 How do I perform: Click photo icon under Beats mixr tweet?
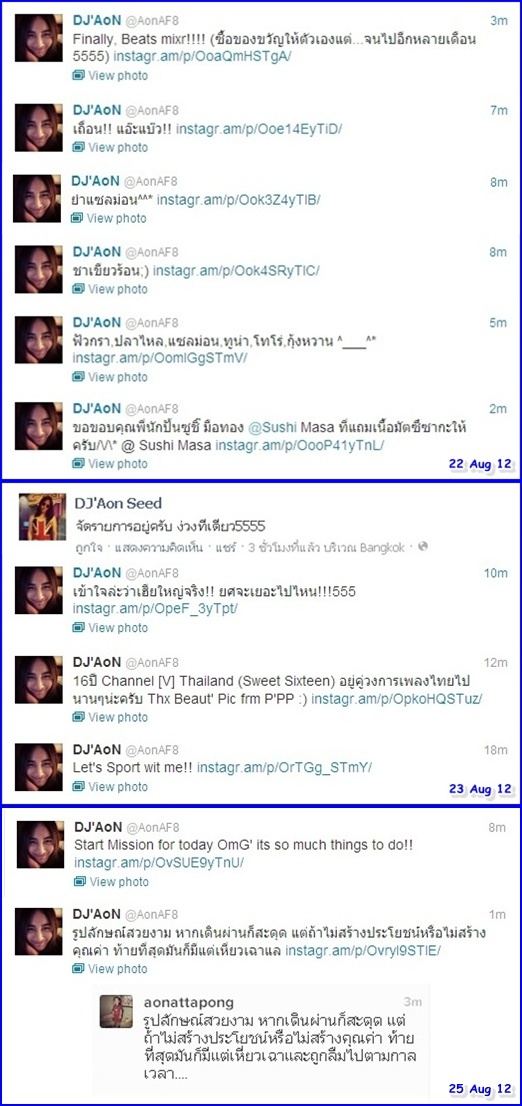click(x=79, y=75)
